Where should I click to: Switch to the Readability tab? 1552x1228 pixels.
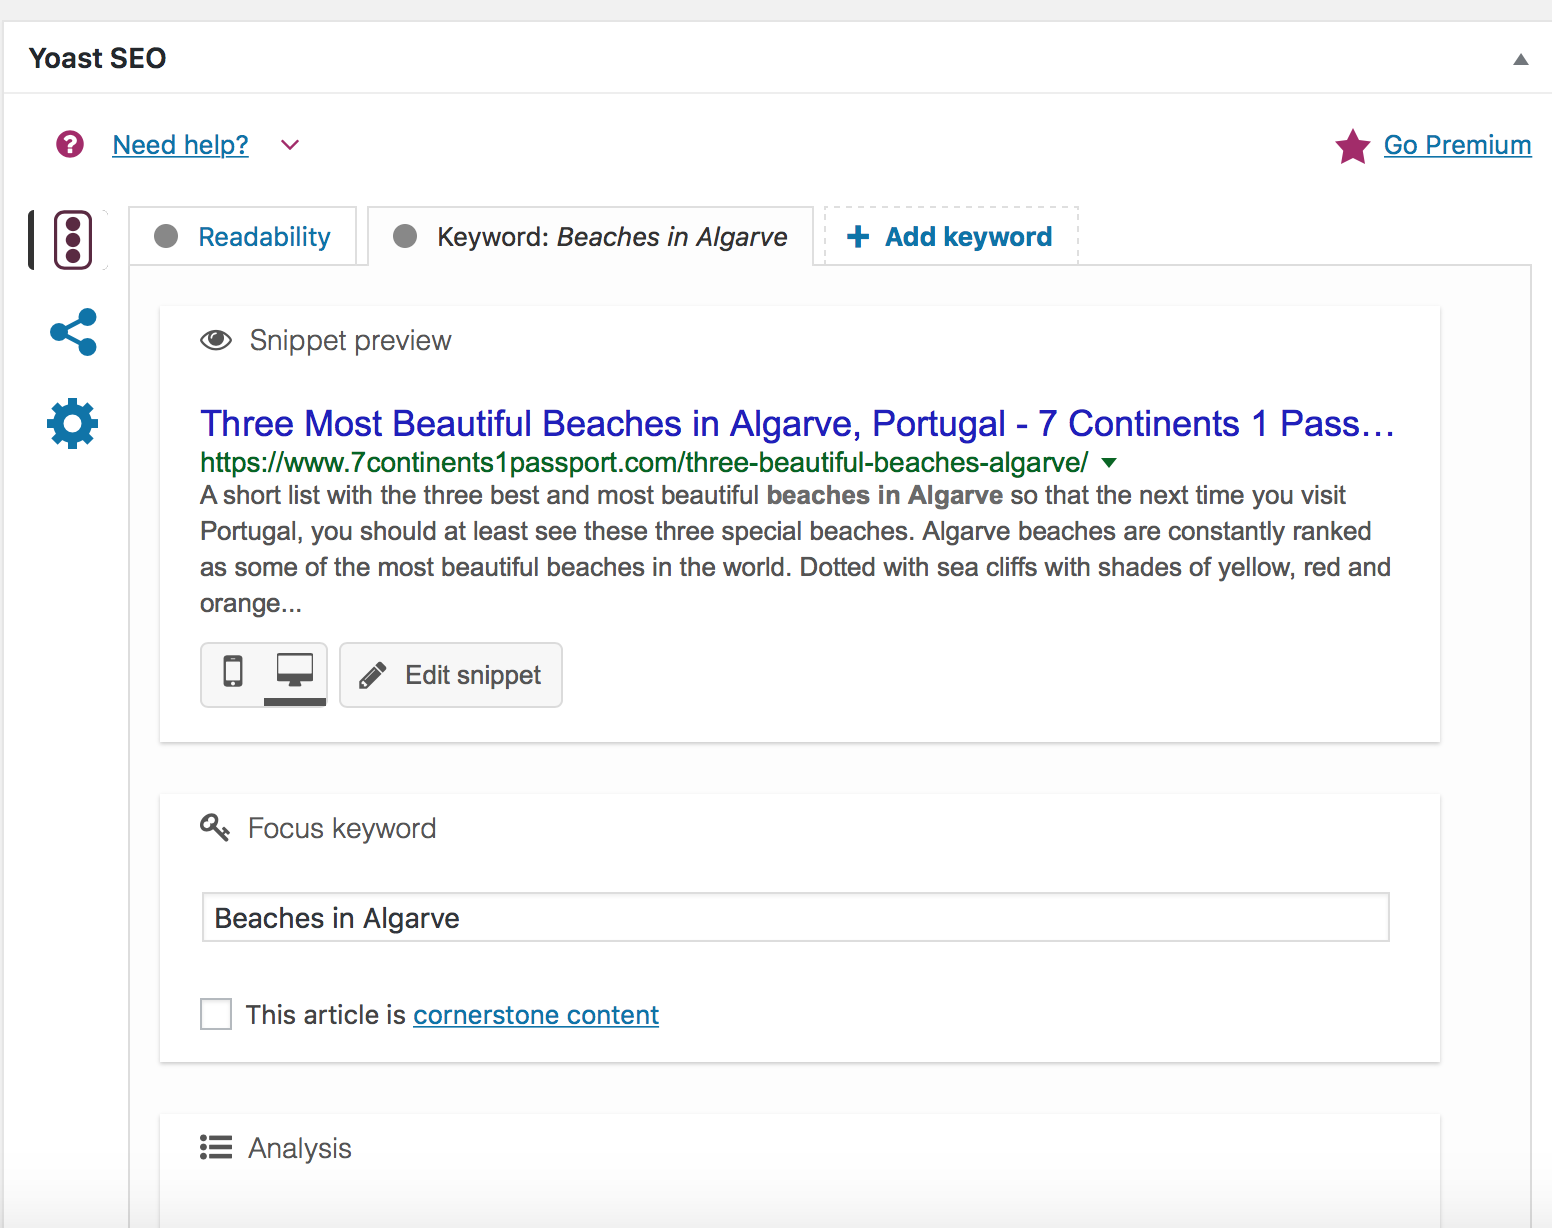[243, 237]
